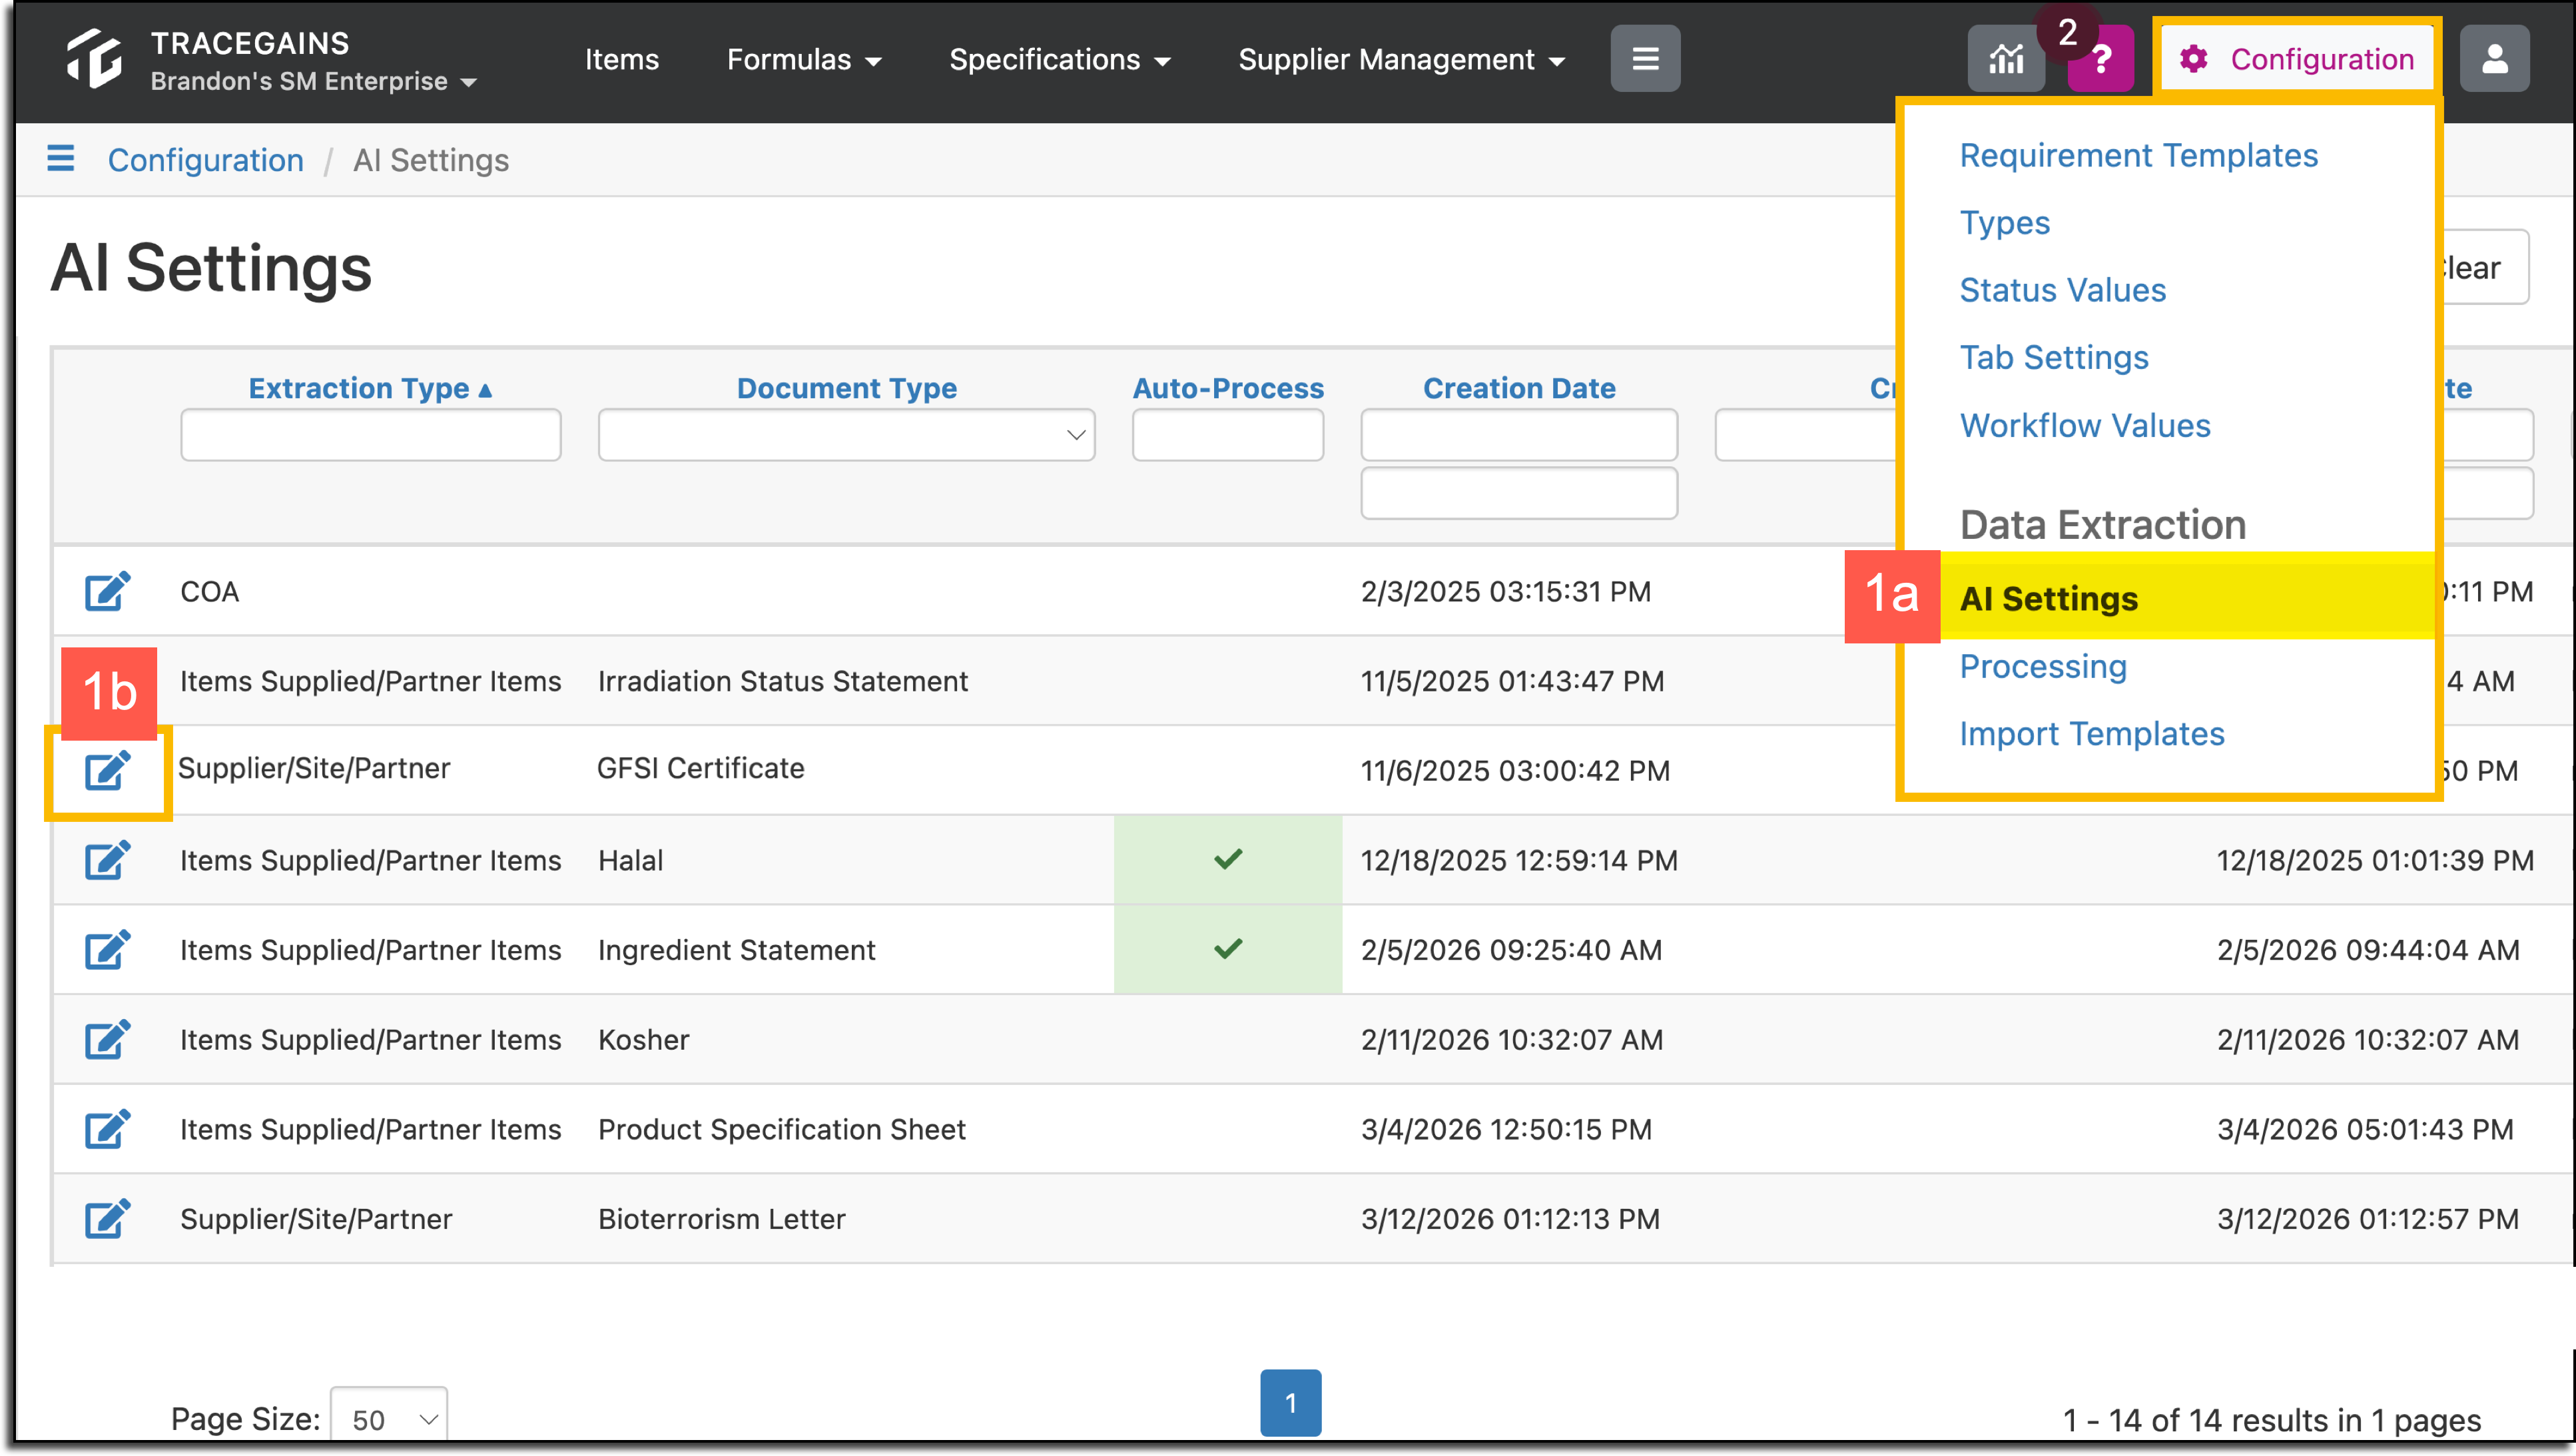The width and height of the screenshot is (2576, 1456).
Task: Click the lower Creation Date filter field
Action: [x=1518, y=492]
